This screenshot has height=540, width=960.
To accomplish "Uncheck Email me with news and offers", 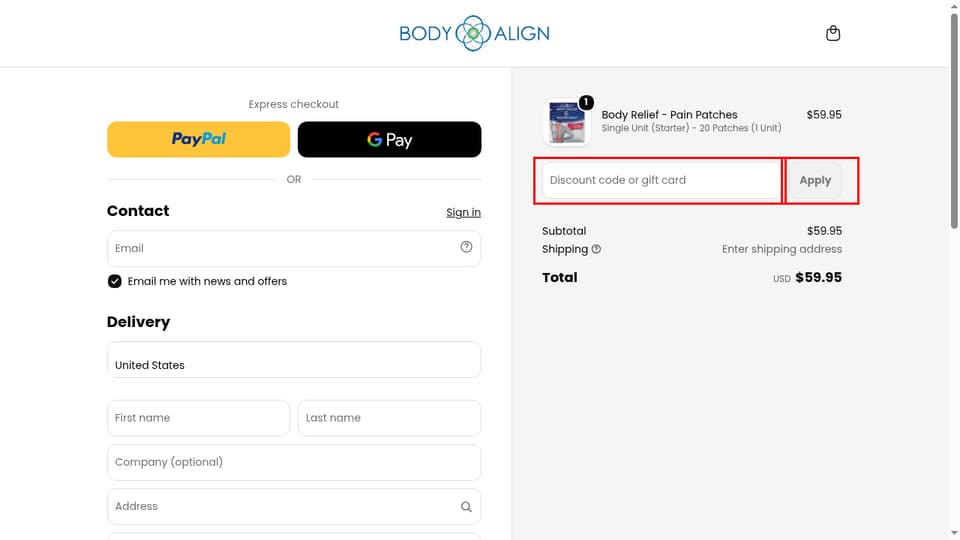I will pos(114,281).
